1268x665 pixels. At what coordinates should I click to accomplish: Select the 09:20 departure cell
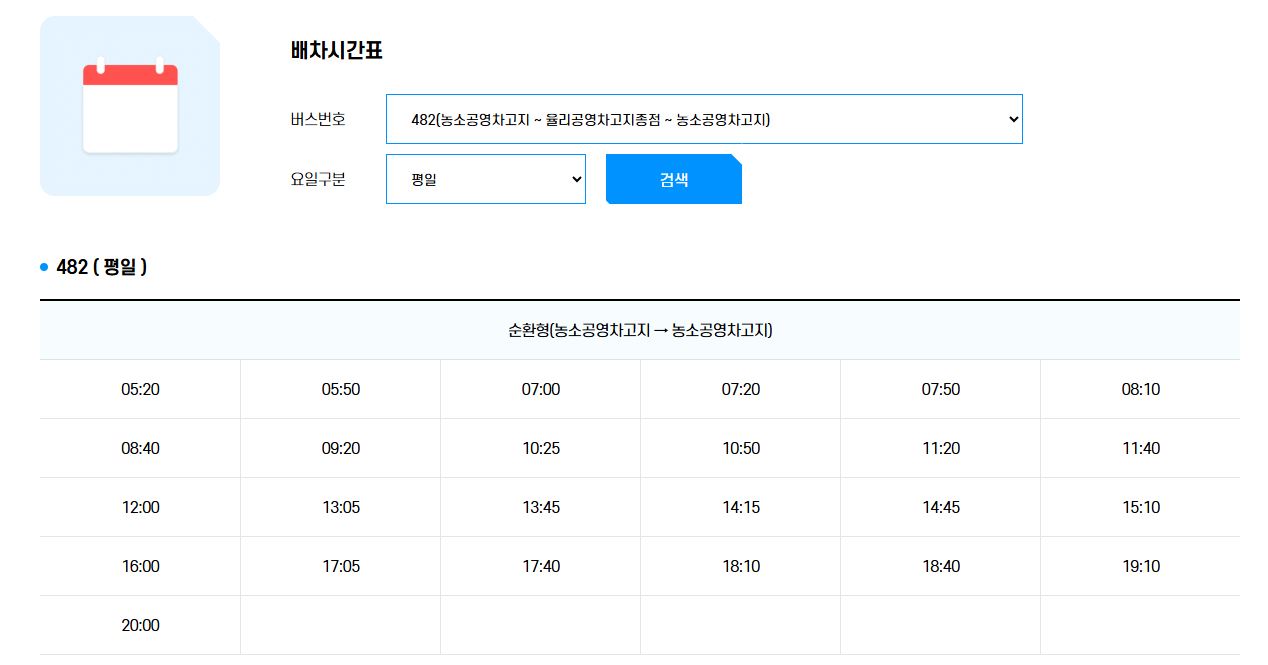(340, 448)
